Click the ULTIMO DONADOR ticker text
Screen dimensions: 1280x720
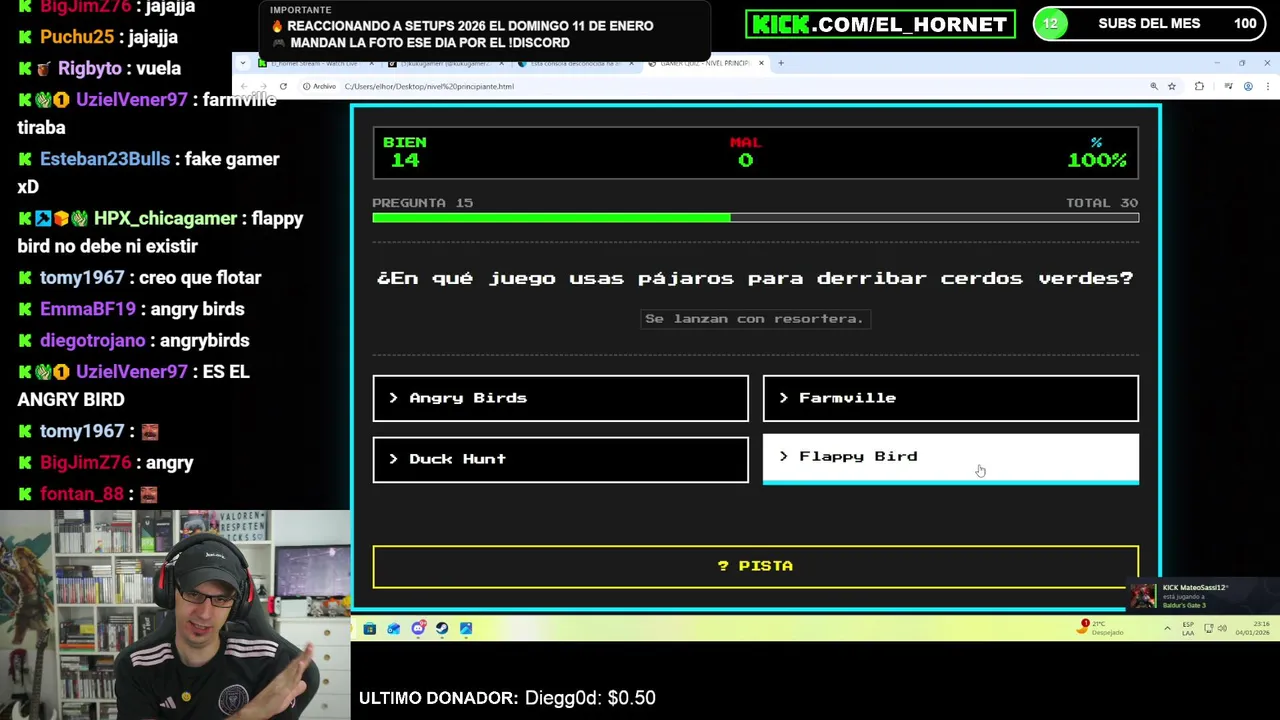[x=507, y=698]
